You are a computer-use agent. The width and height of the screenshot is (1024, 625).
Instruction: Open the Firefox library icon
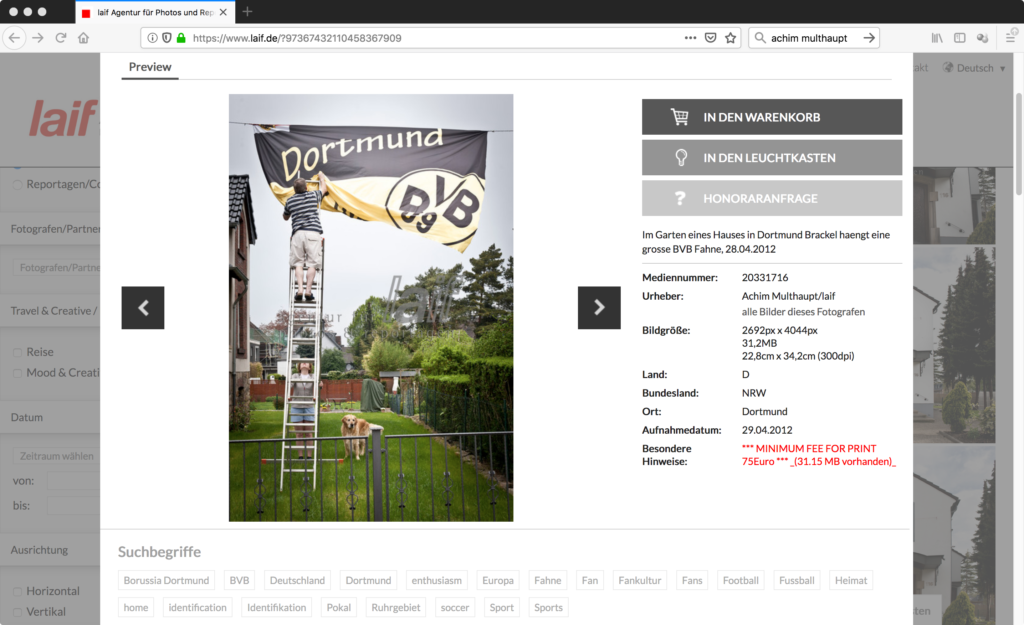pos(937,38)
